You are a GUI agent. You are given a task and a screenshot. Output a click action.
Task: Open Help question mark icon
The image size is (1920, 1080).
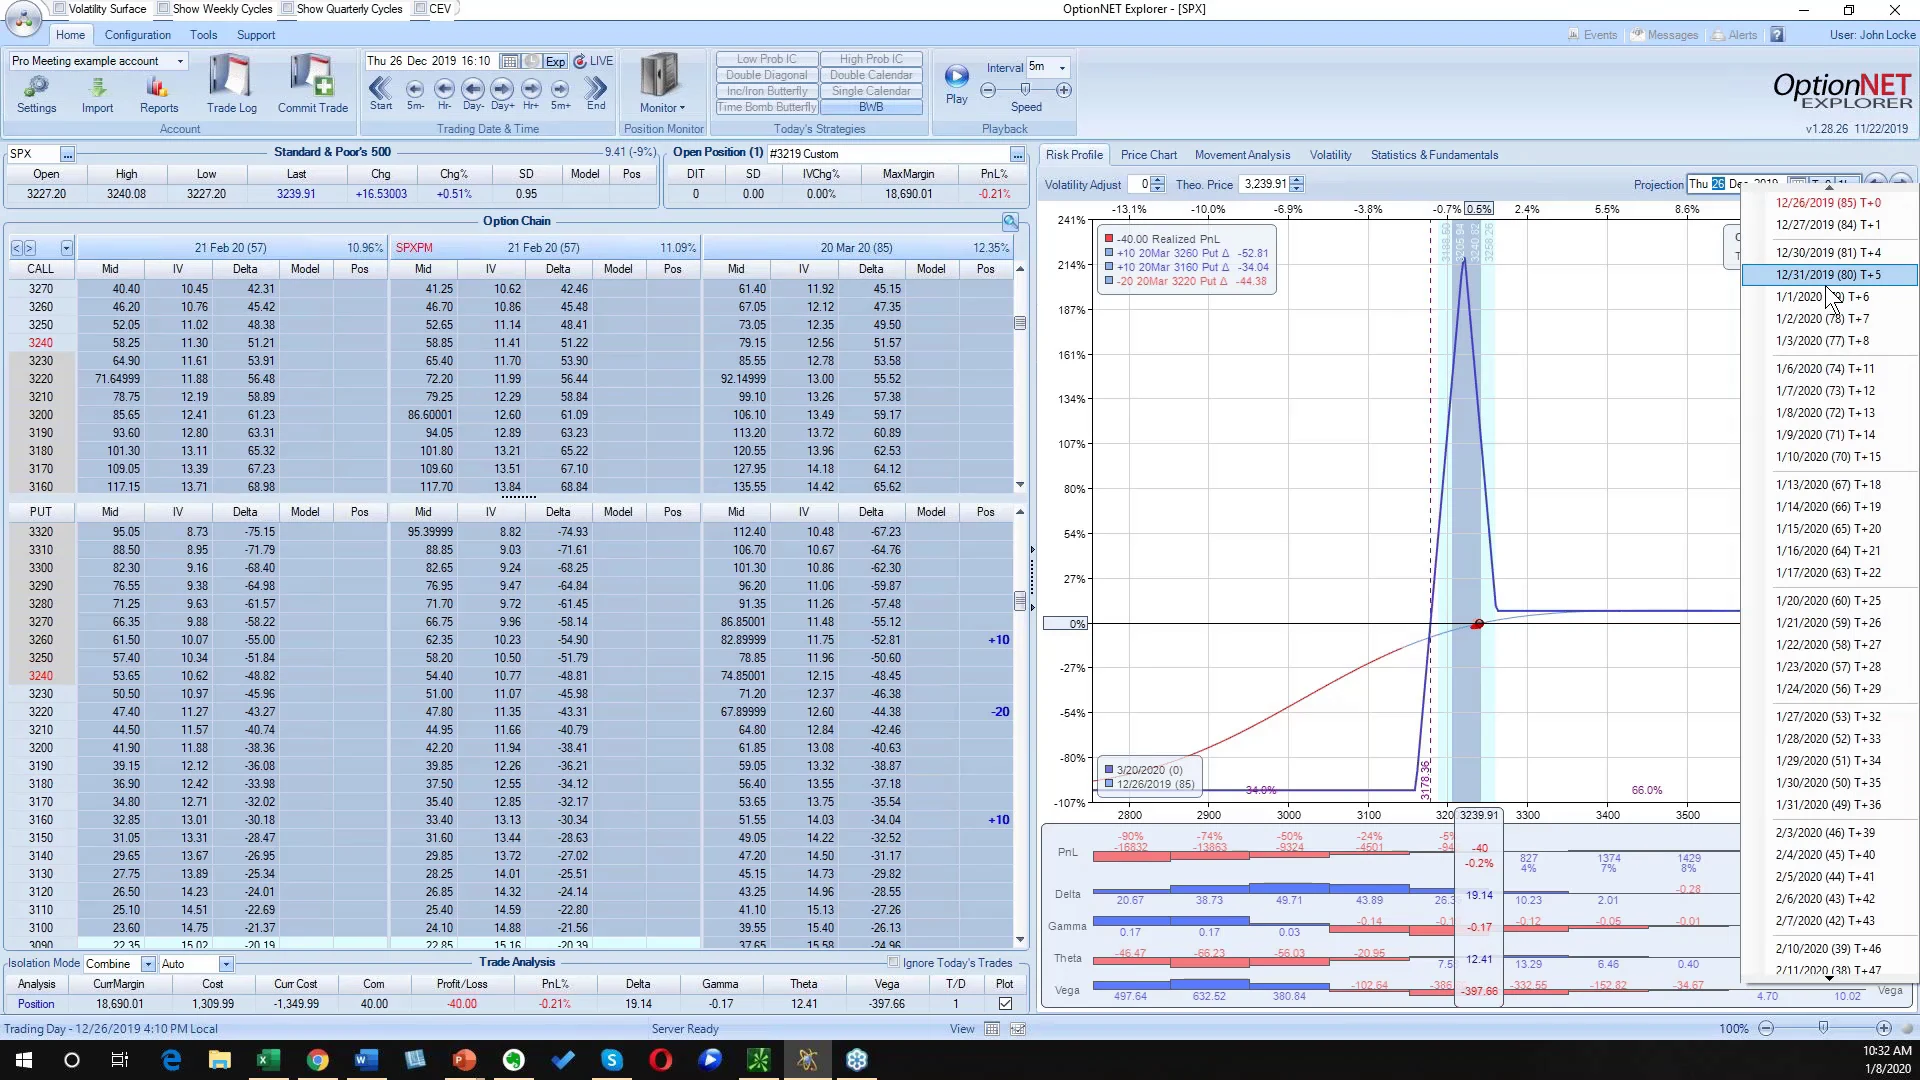tap(1777, 35)
